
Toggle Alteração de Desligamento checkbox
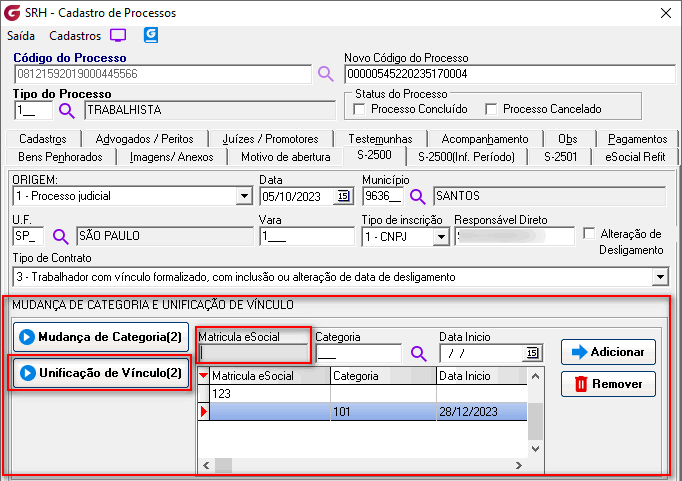coord(589,234)
